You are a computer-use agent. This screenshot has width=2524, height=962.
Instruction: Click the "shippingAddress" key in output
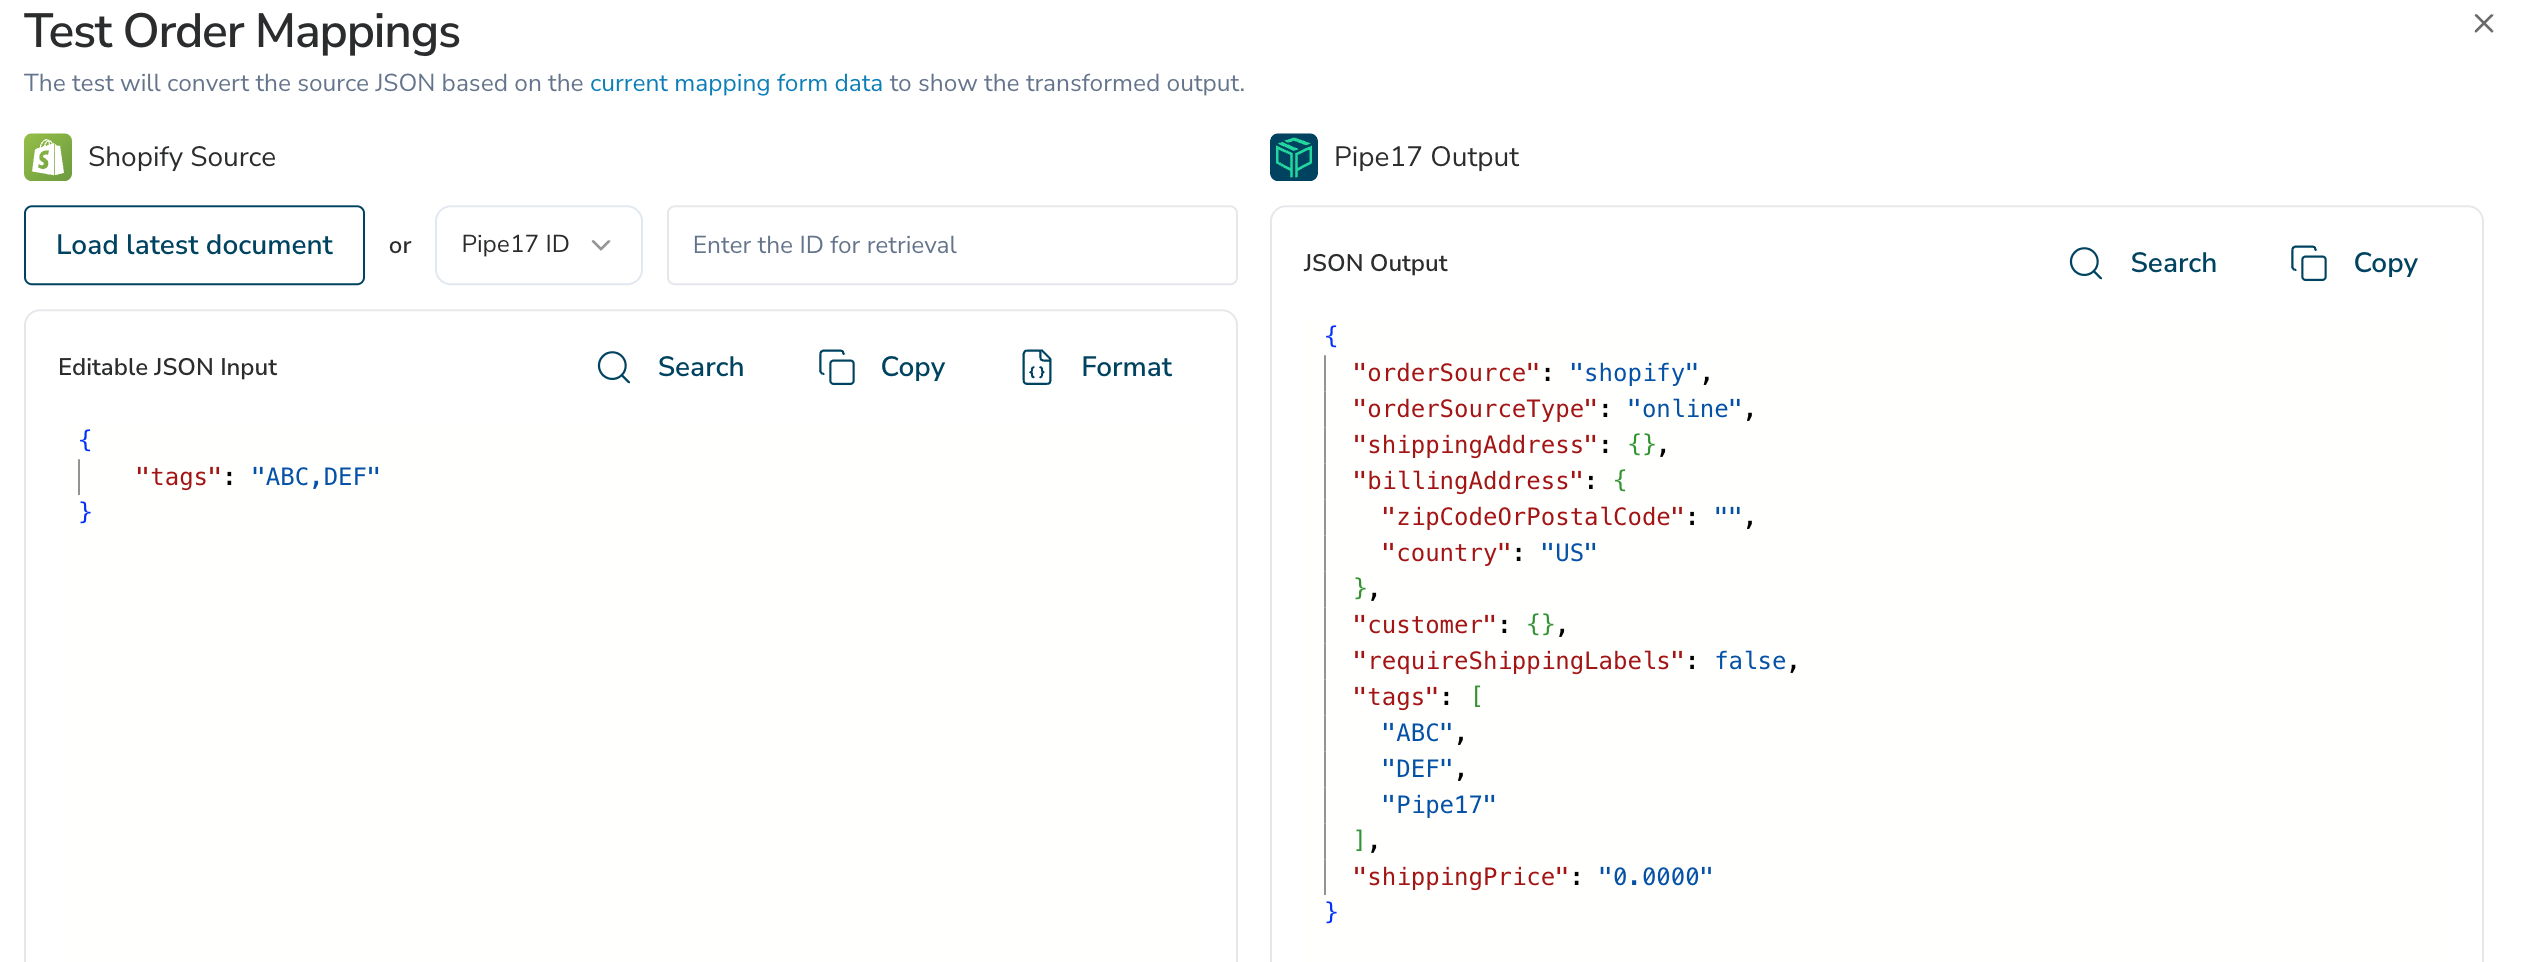click(1475, 445)
